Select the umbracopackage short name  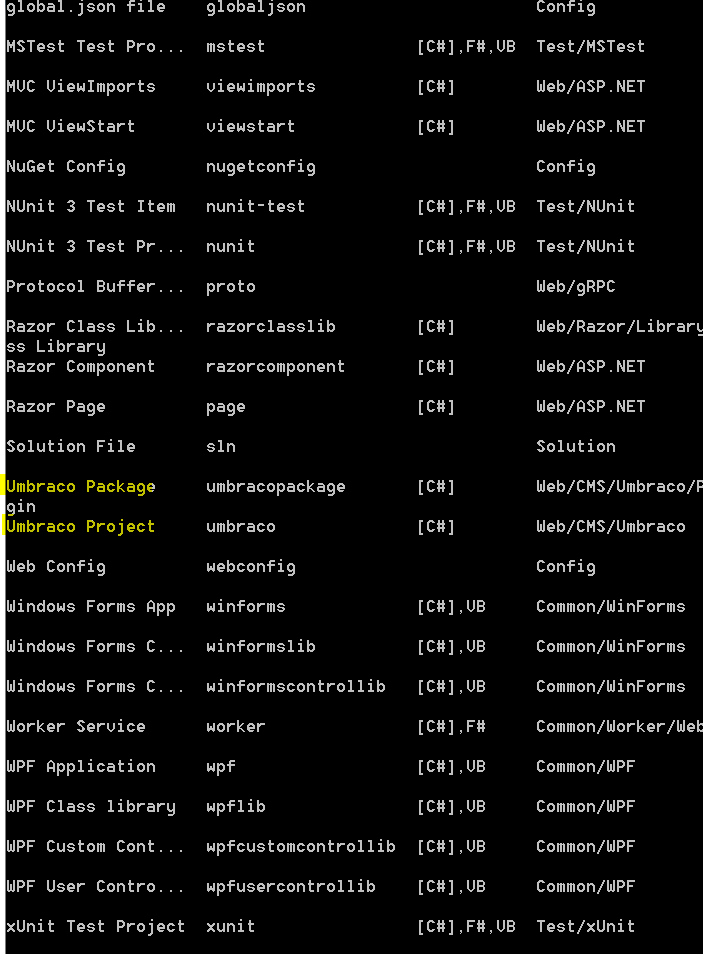276,487
